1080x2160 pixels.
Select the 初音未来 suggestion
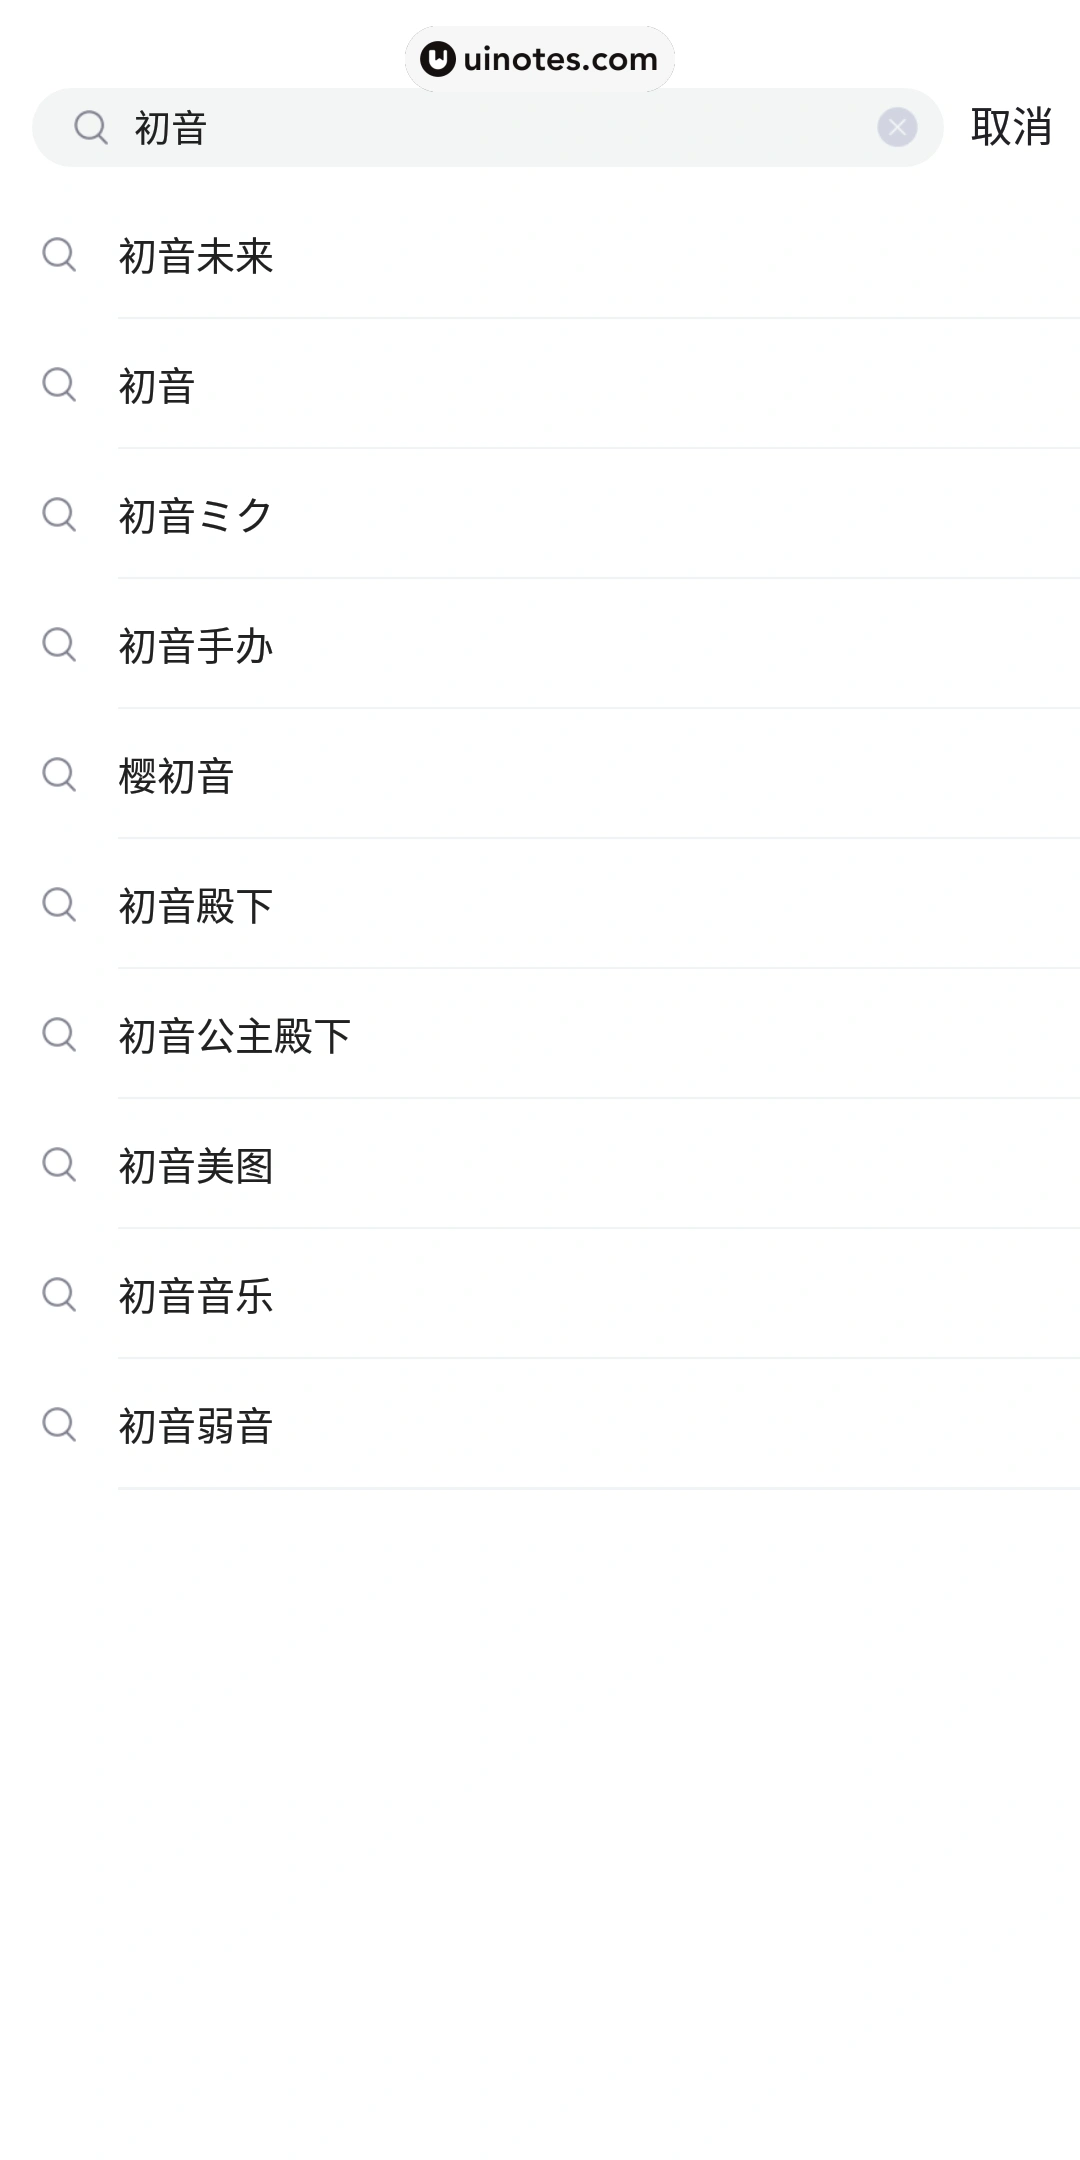pyautogui.click(x=196, y=256)
